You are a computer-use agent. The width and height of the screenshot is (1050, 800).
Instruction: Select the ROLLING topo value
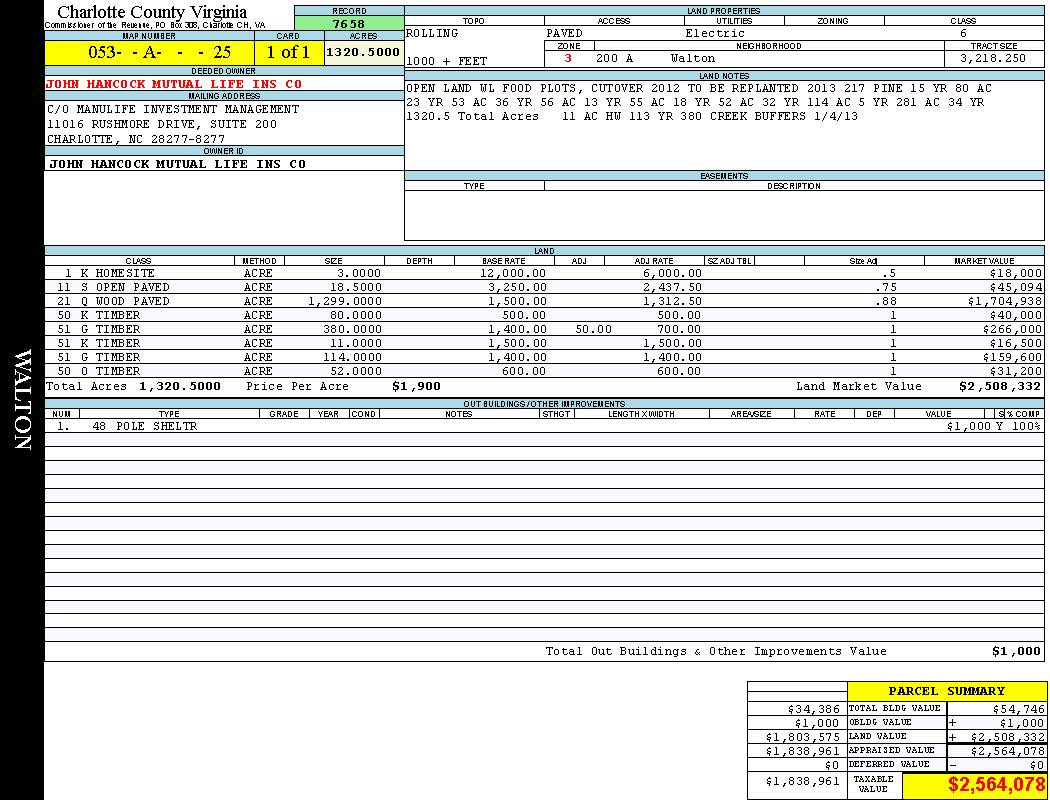click(432, 33)
